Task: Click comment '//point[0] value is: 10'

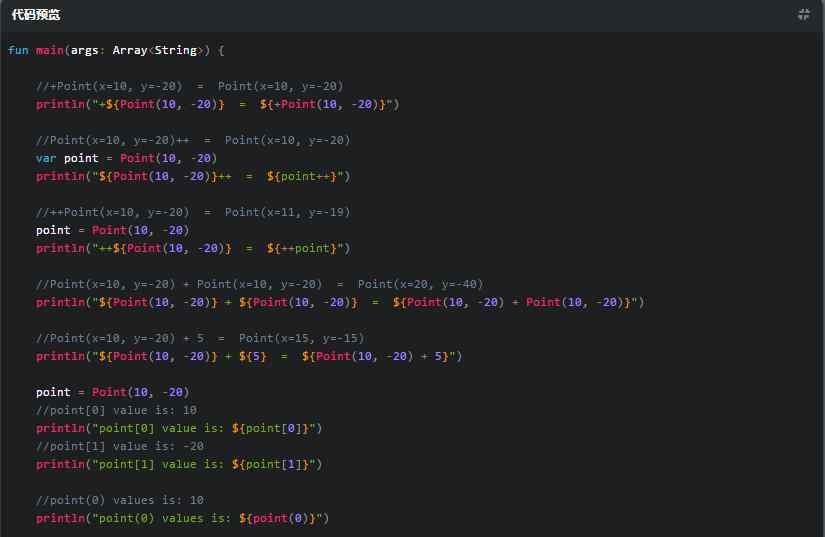Action: (x=116, y=410)
